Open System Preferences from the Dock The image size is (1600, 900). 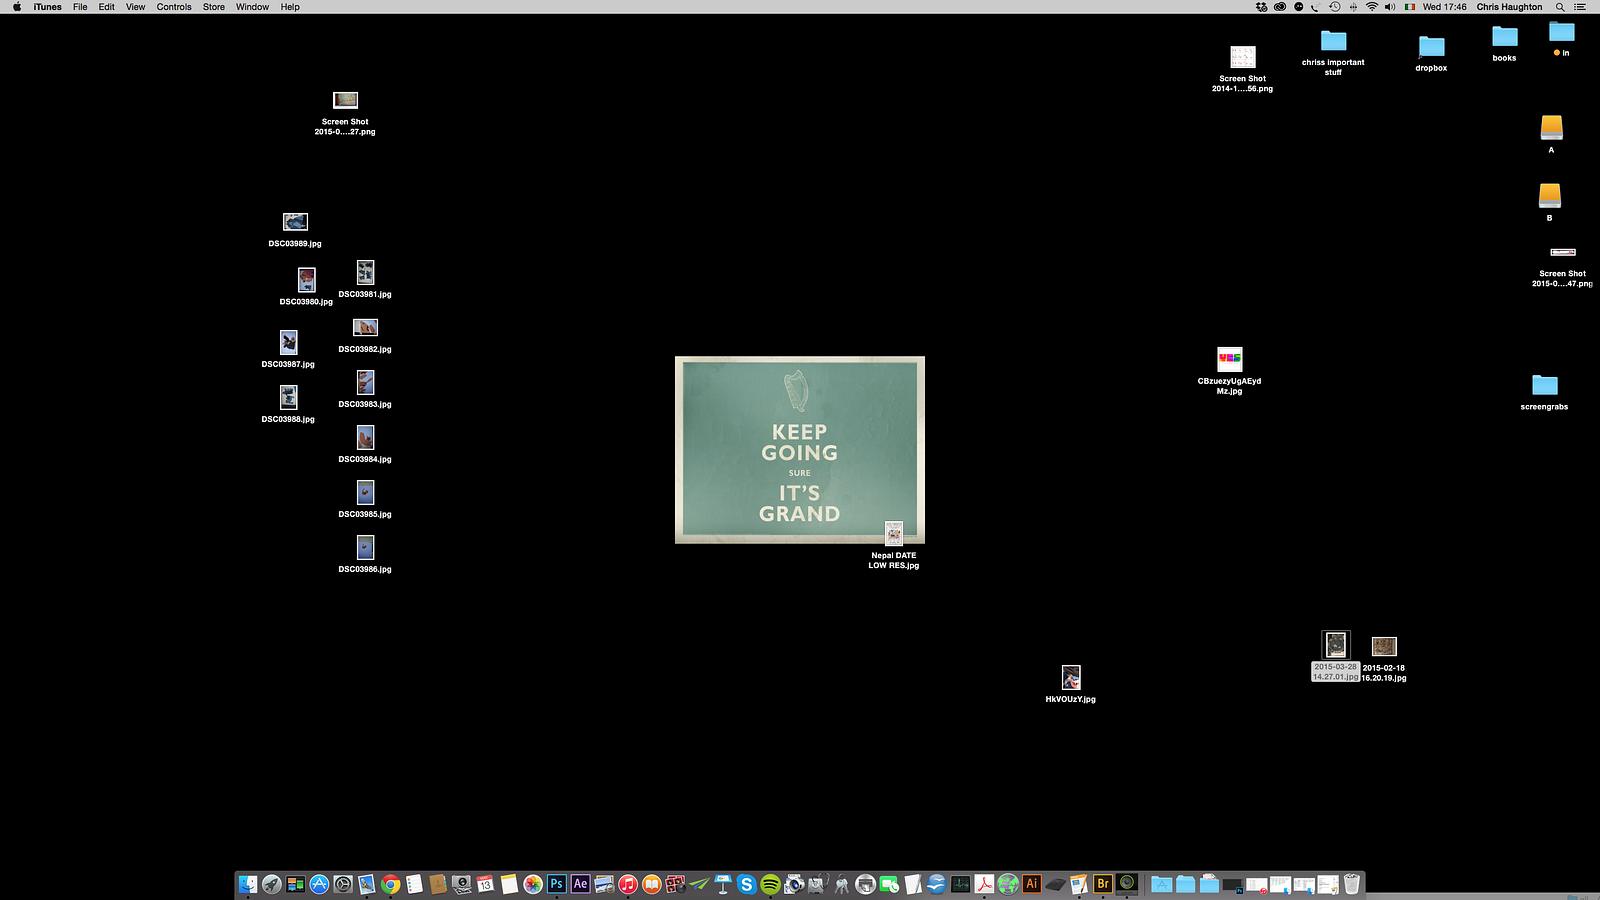tap(343, 884)
